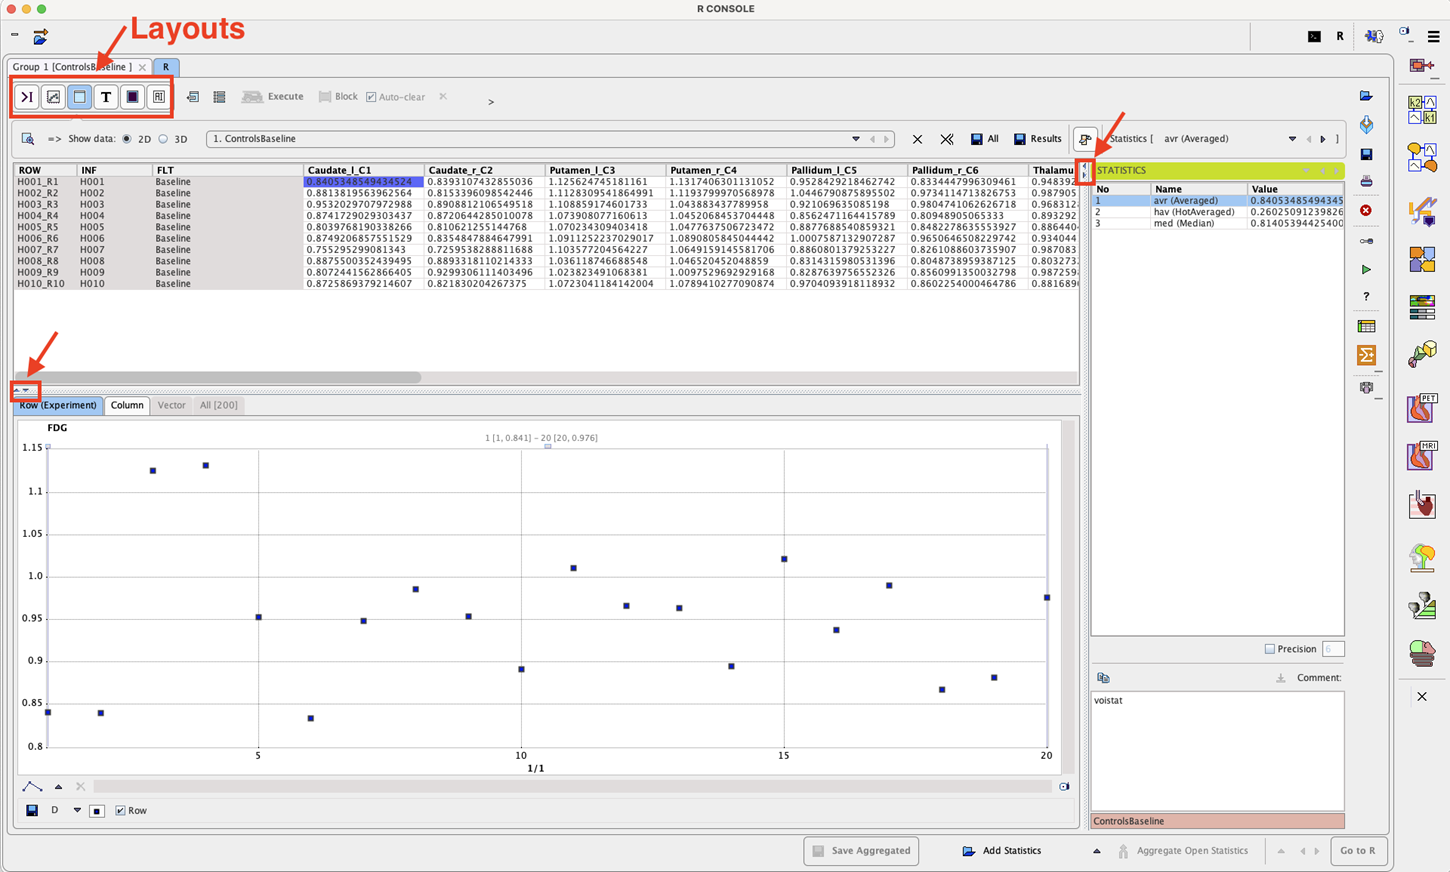Open the ControlsBaseline dataset dropdown
Screen dimensions: 1450x872
pos(855,139)
